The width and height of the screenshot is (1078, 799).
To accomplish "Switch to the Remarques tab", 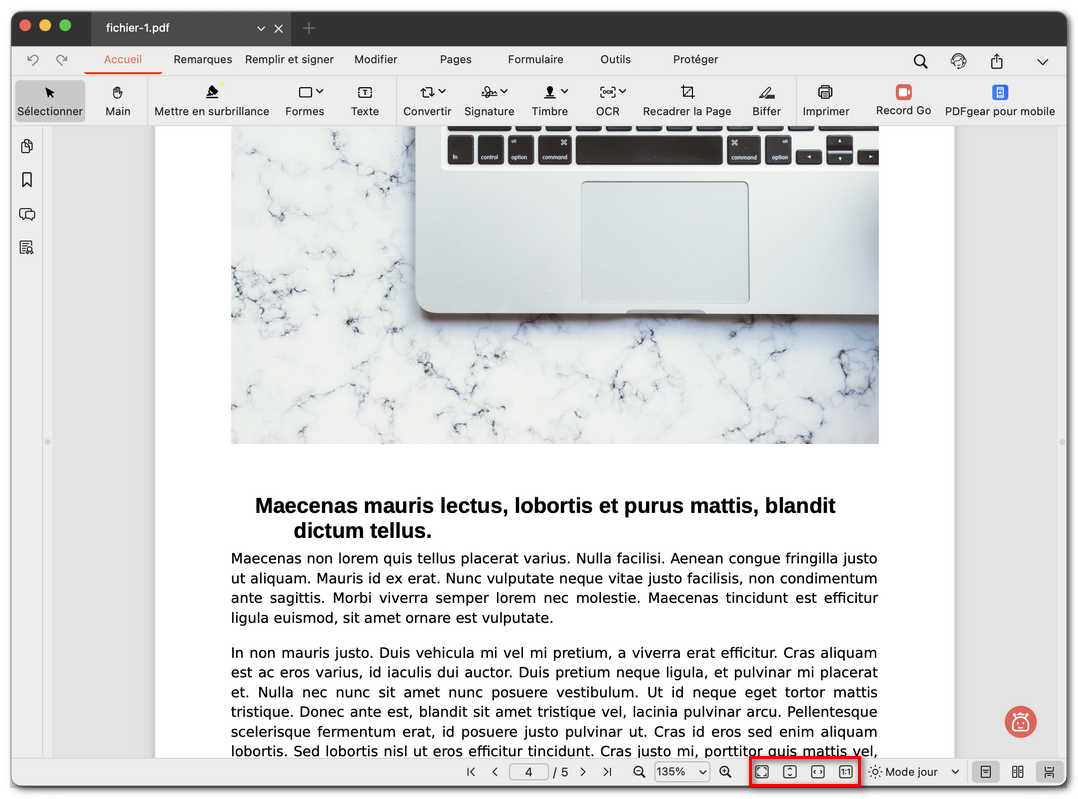I will click(202, 60).
